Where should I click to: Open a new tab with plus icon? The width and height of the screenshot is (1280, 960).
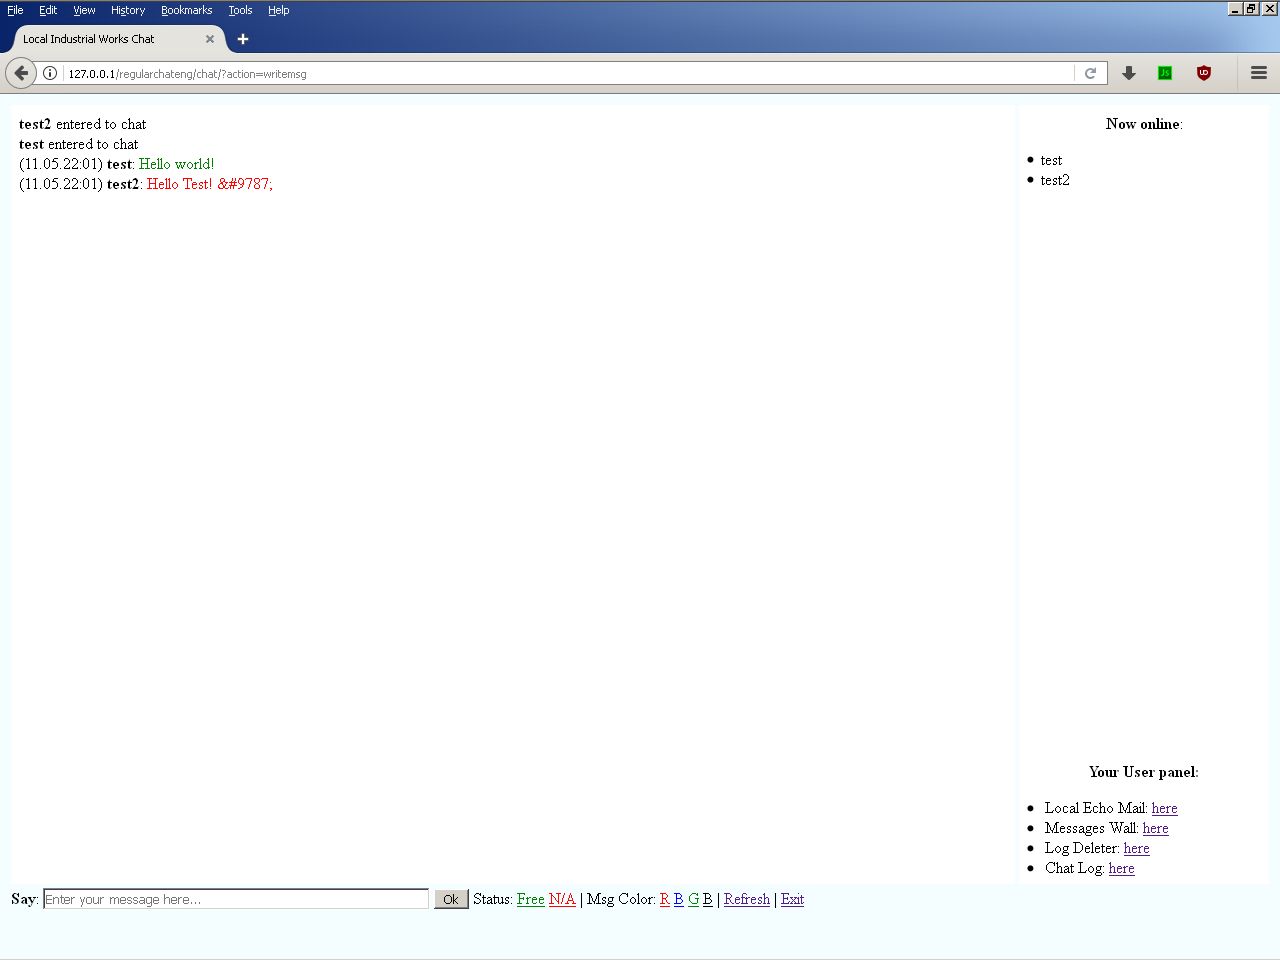pyautogui.click(x=243, y=39)
